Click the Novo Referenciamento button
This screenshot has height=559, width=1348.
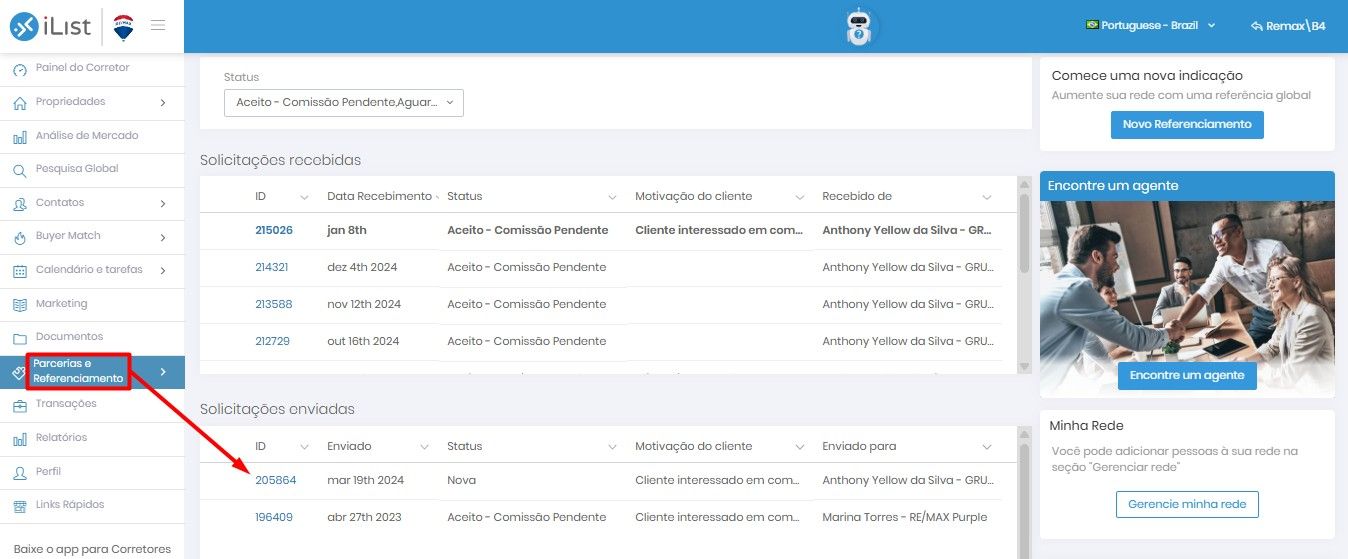1187,125
